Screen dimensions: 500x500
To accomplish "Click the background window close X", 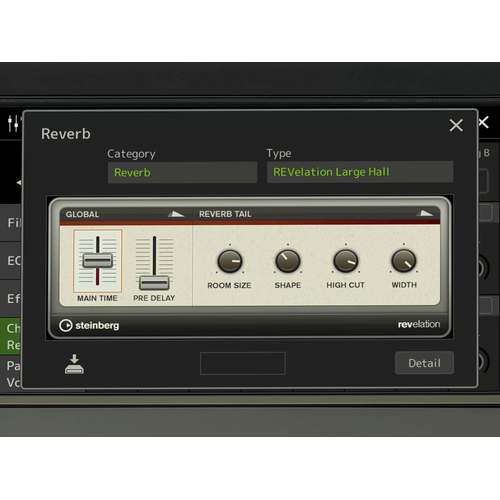I will coord(484,122).
